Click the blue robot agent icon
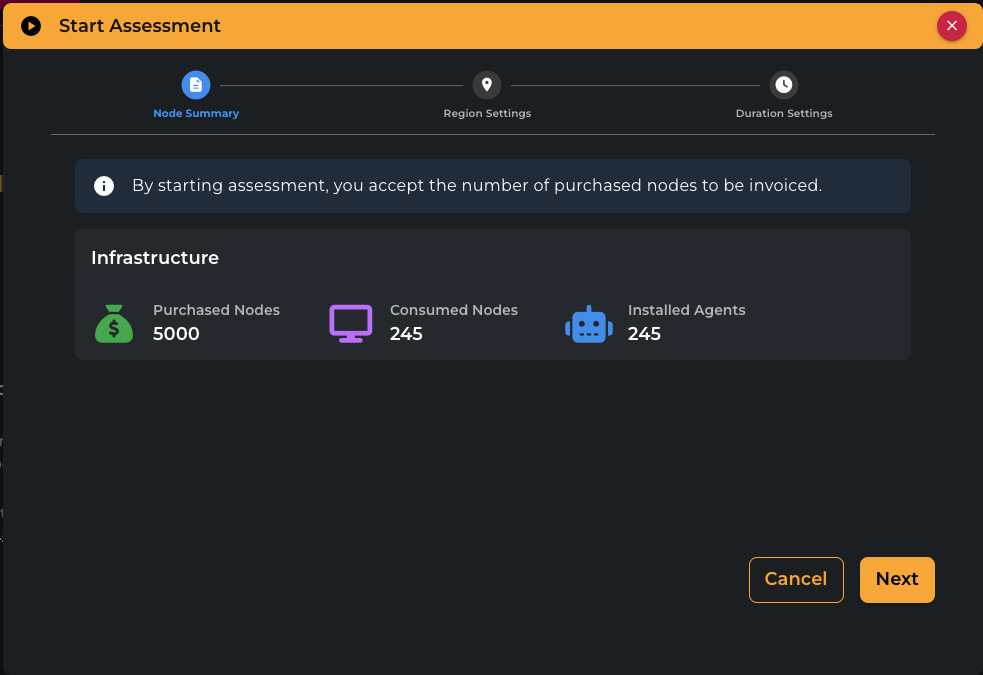 pos(588,325)
